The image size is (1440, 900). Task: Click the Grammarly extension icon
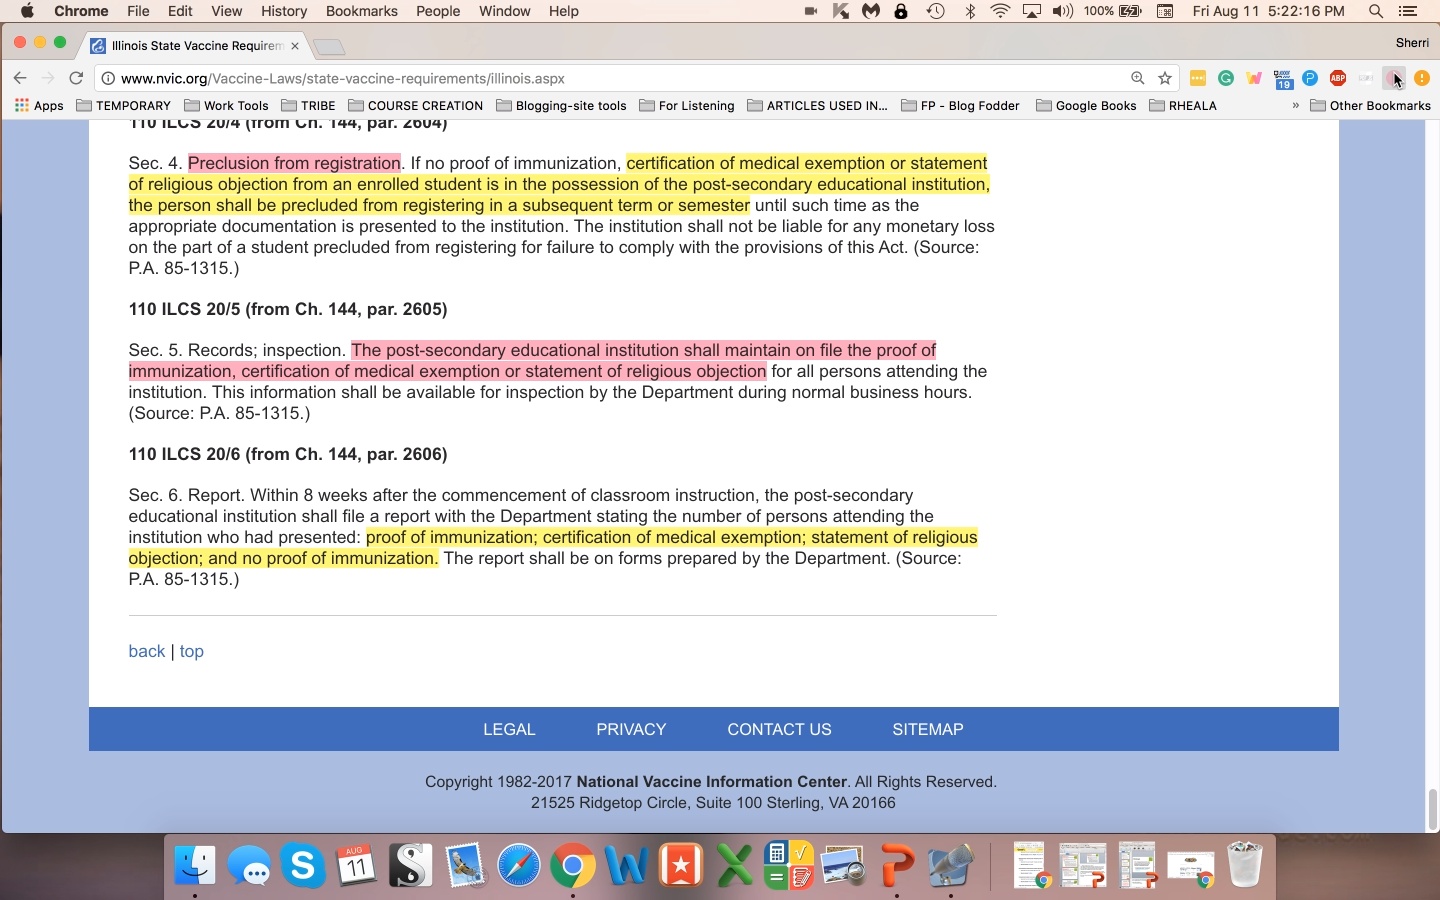[x=1226, y=78]
